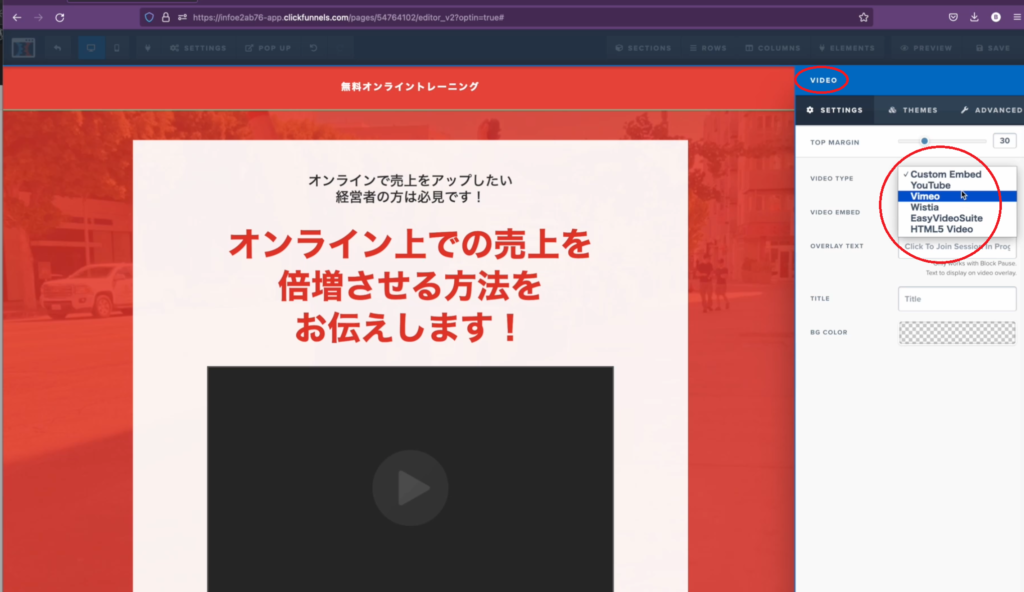
Task: Click the padlock site security icon
Action: 166,18
